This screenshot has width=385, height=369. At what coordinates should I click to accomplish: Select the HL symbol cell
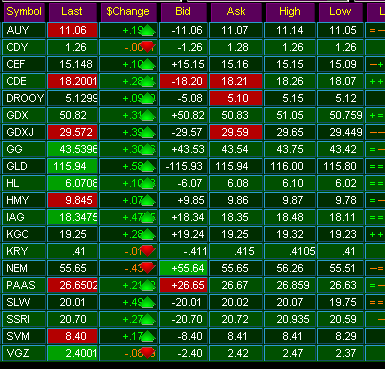[24, 183]
